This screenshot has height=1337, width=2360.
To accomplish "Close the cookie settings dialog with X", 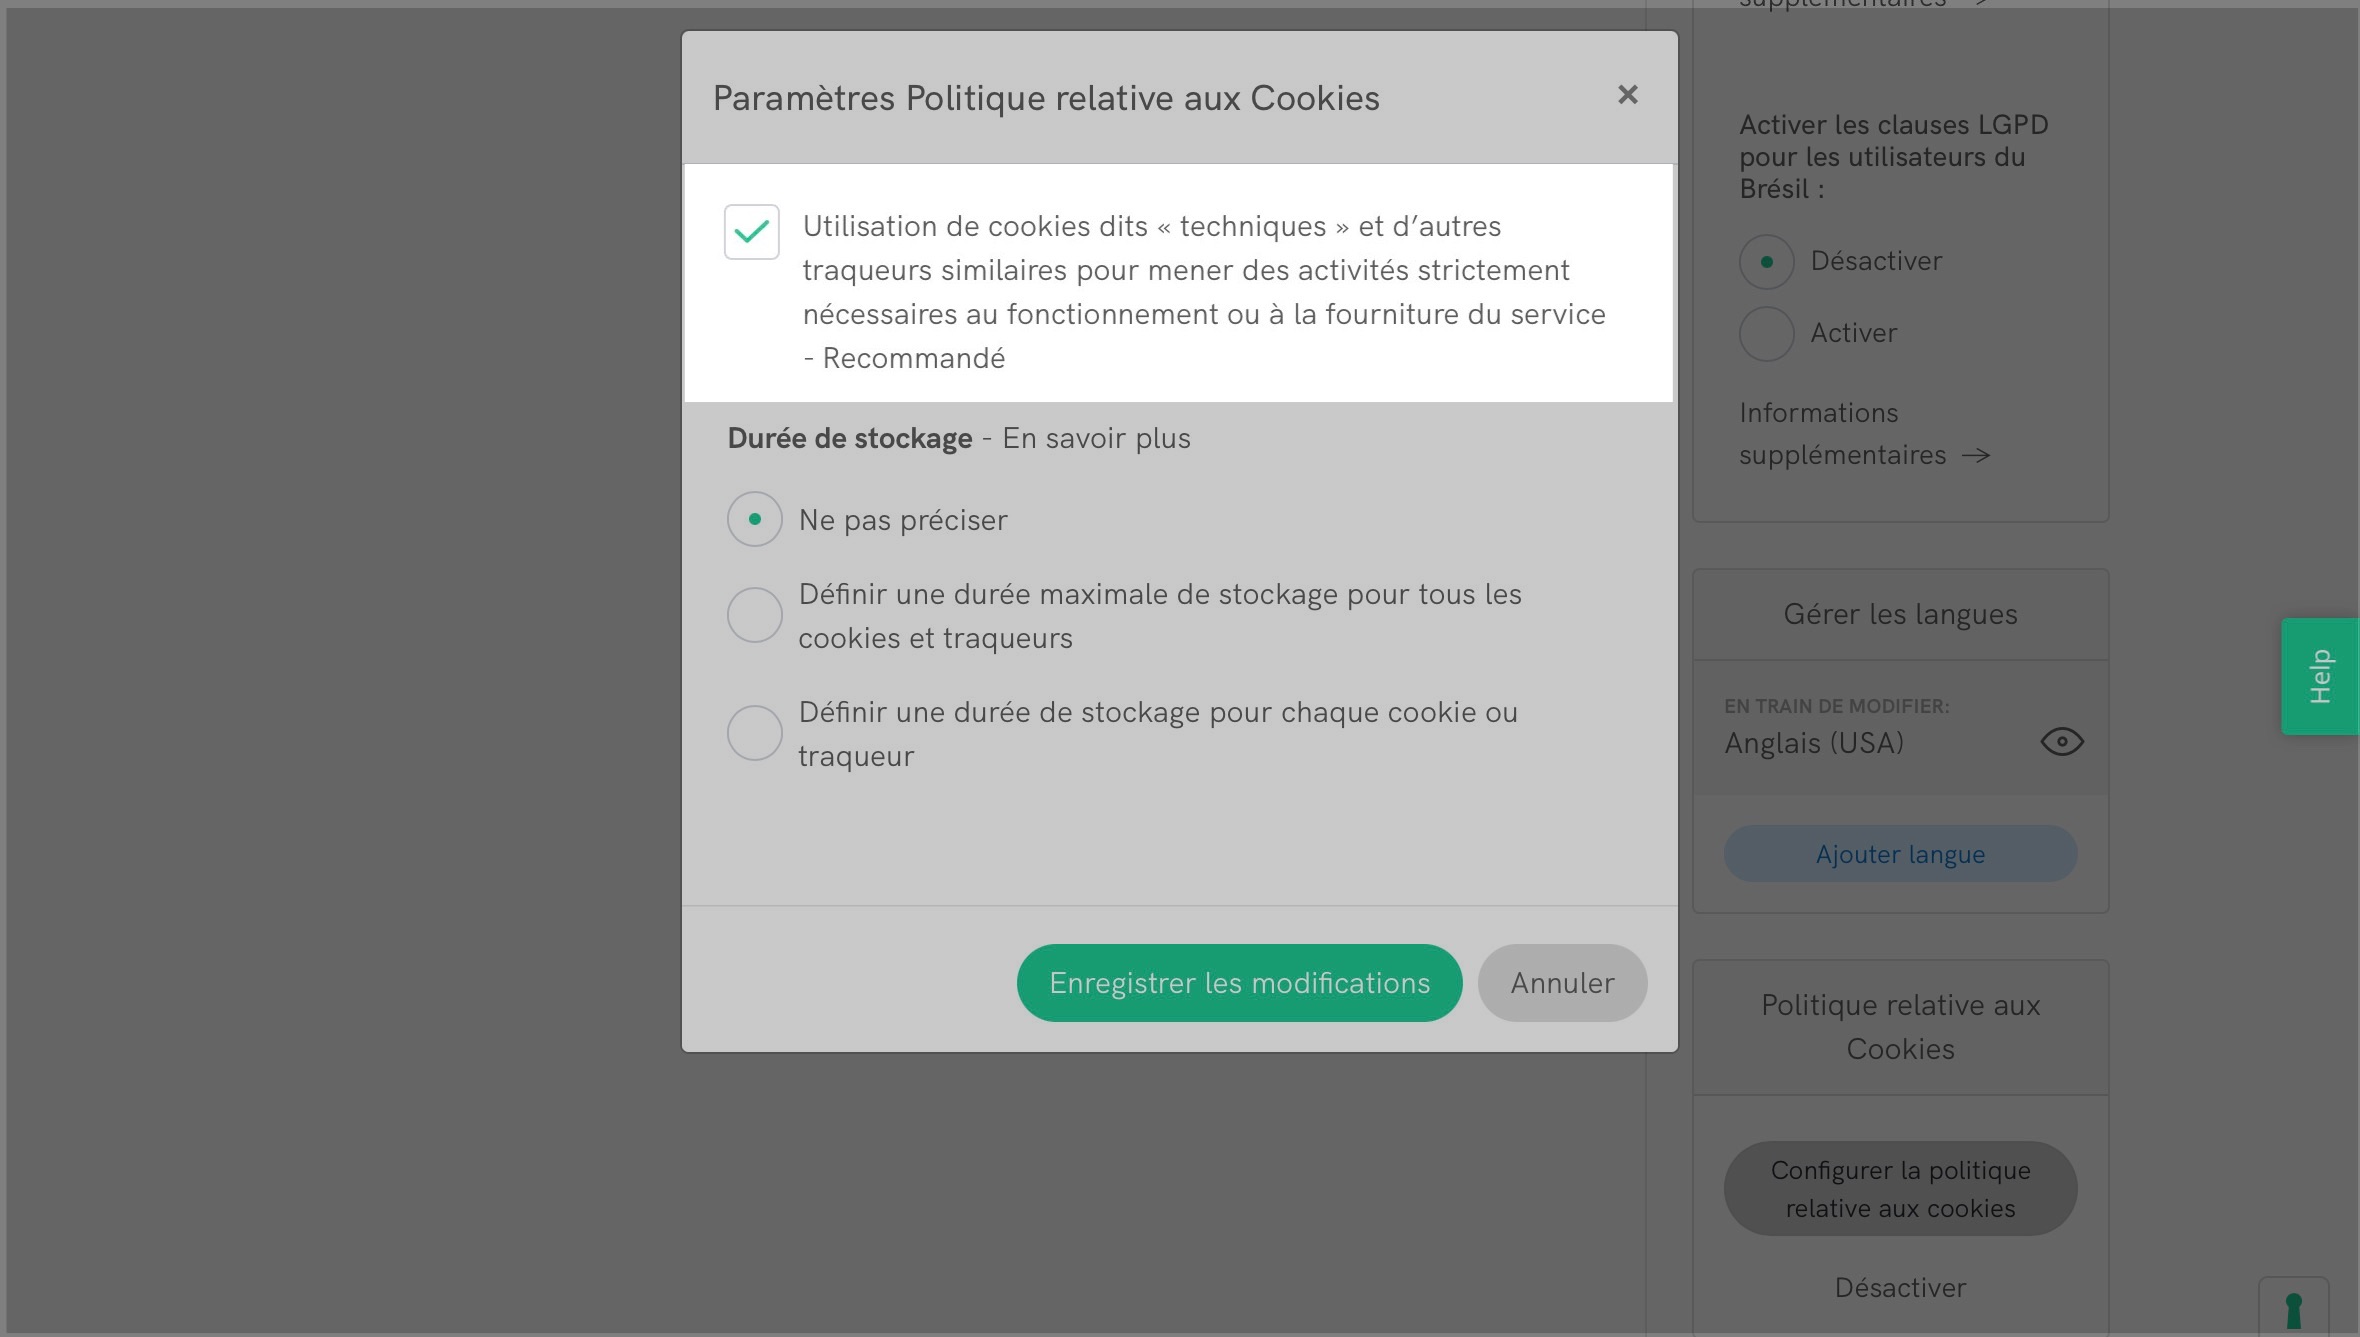I will tap(1627, 95).
